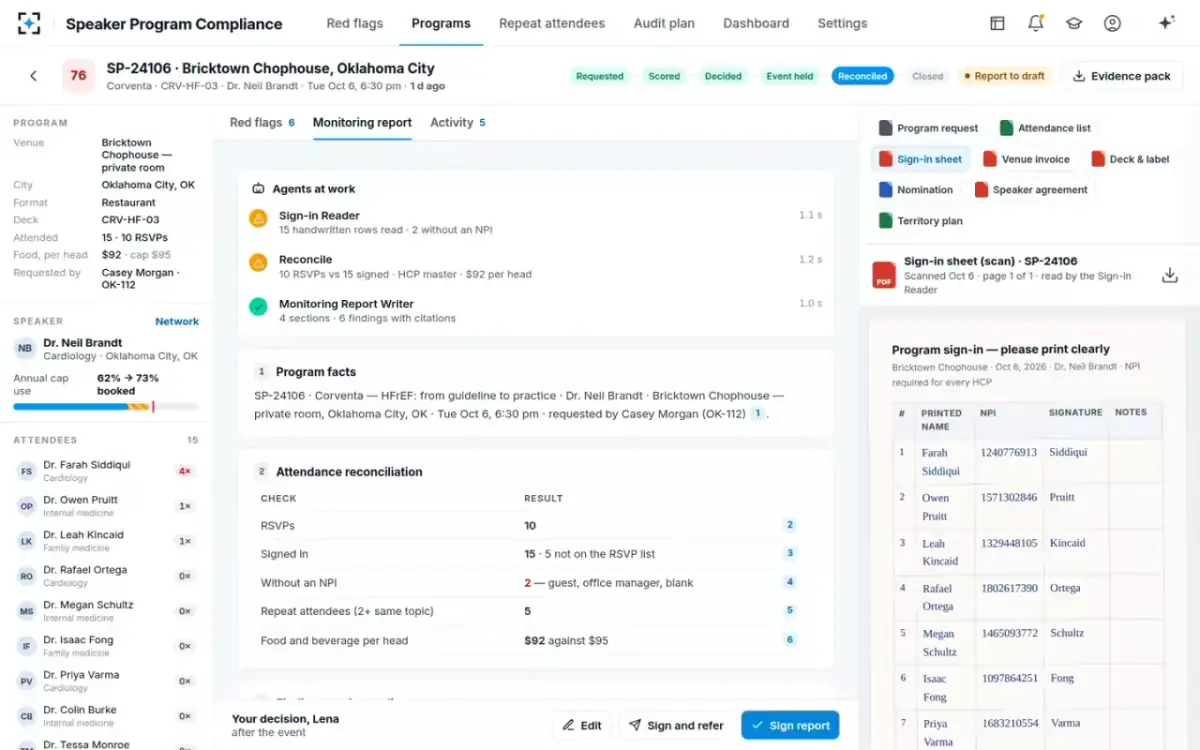
Task: Click Leah Kincaid LK avatar
Action: pyautogui.click(x=26, y=541)
